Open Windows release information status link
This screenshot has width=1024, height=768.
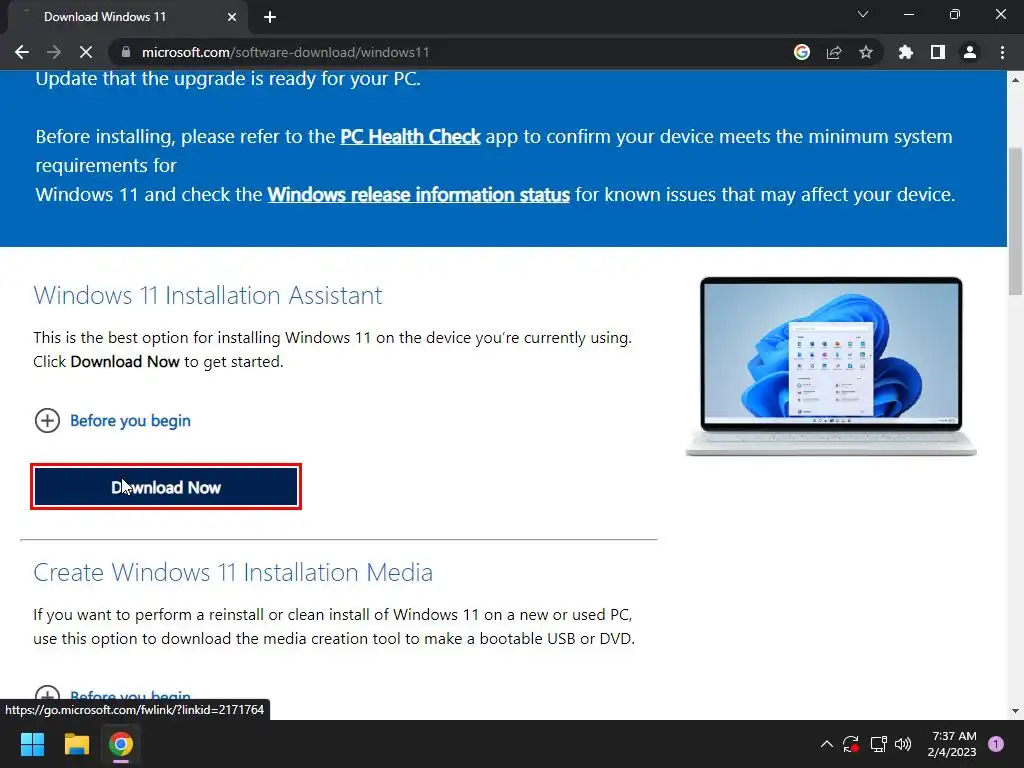click(419, 195)
